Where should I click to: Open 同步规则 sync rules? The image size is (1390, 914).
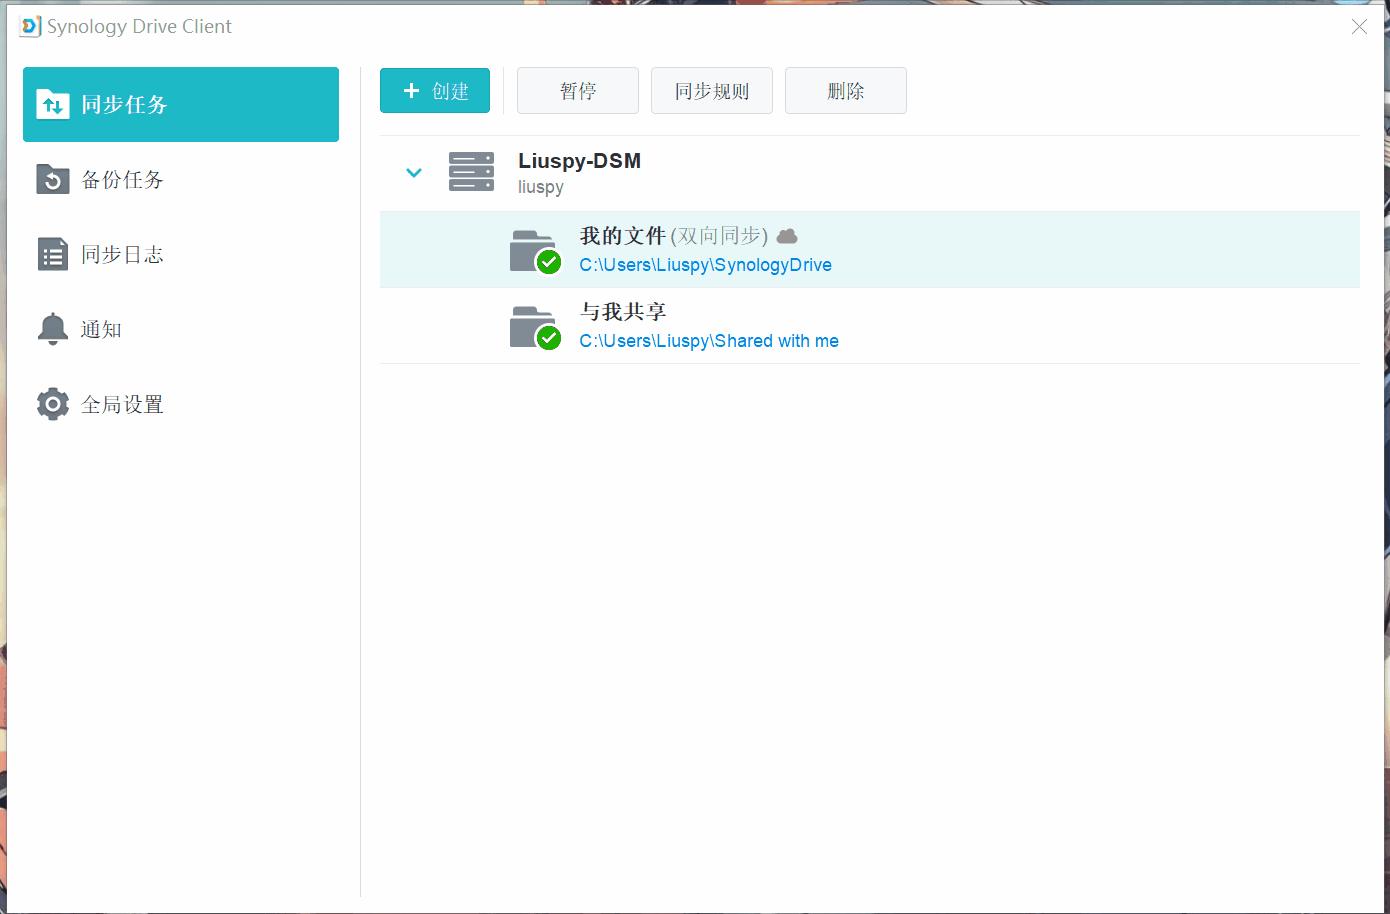[712, 91]
